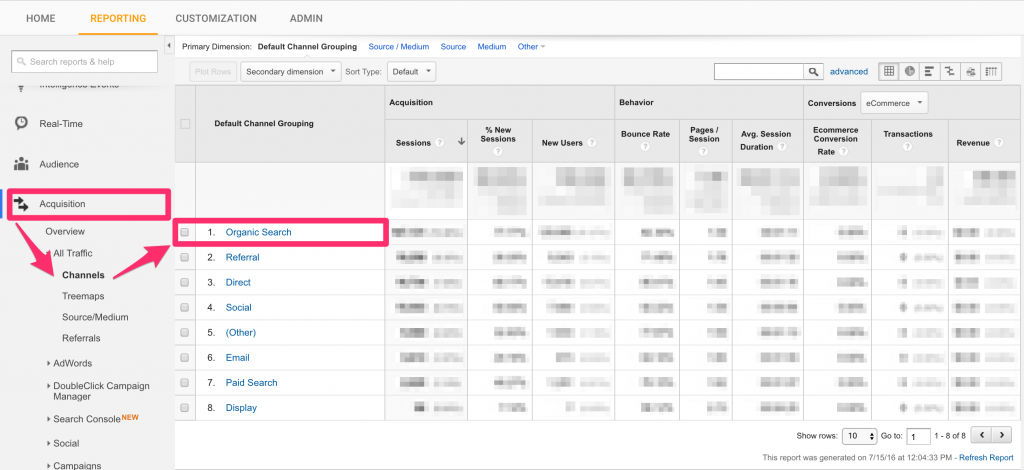The height and width of the screenshot is (470, 1024).
Task: Click the table search magnifier button
Action: point(813,72)
